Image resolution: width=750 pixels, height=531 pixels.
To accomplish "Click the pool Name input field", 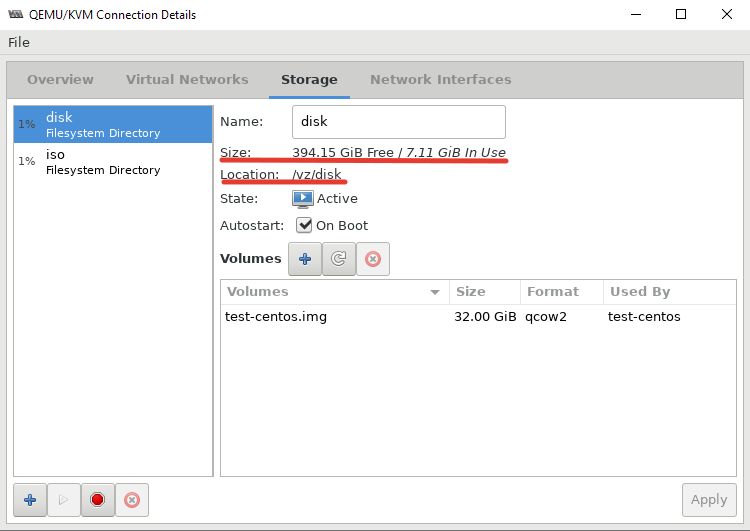I will (x=398, y=122).
